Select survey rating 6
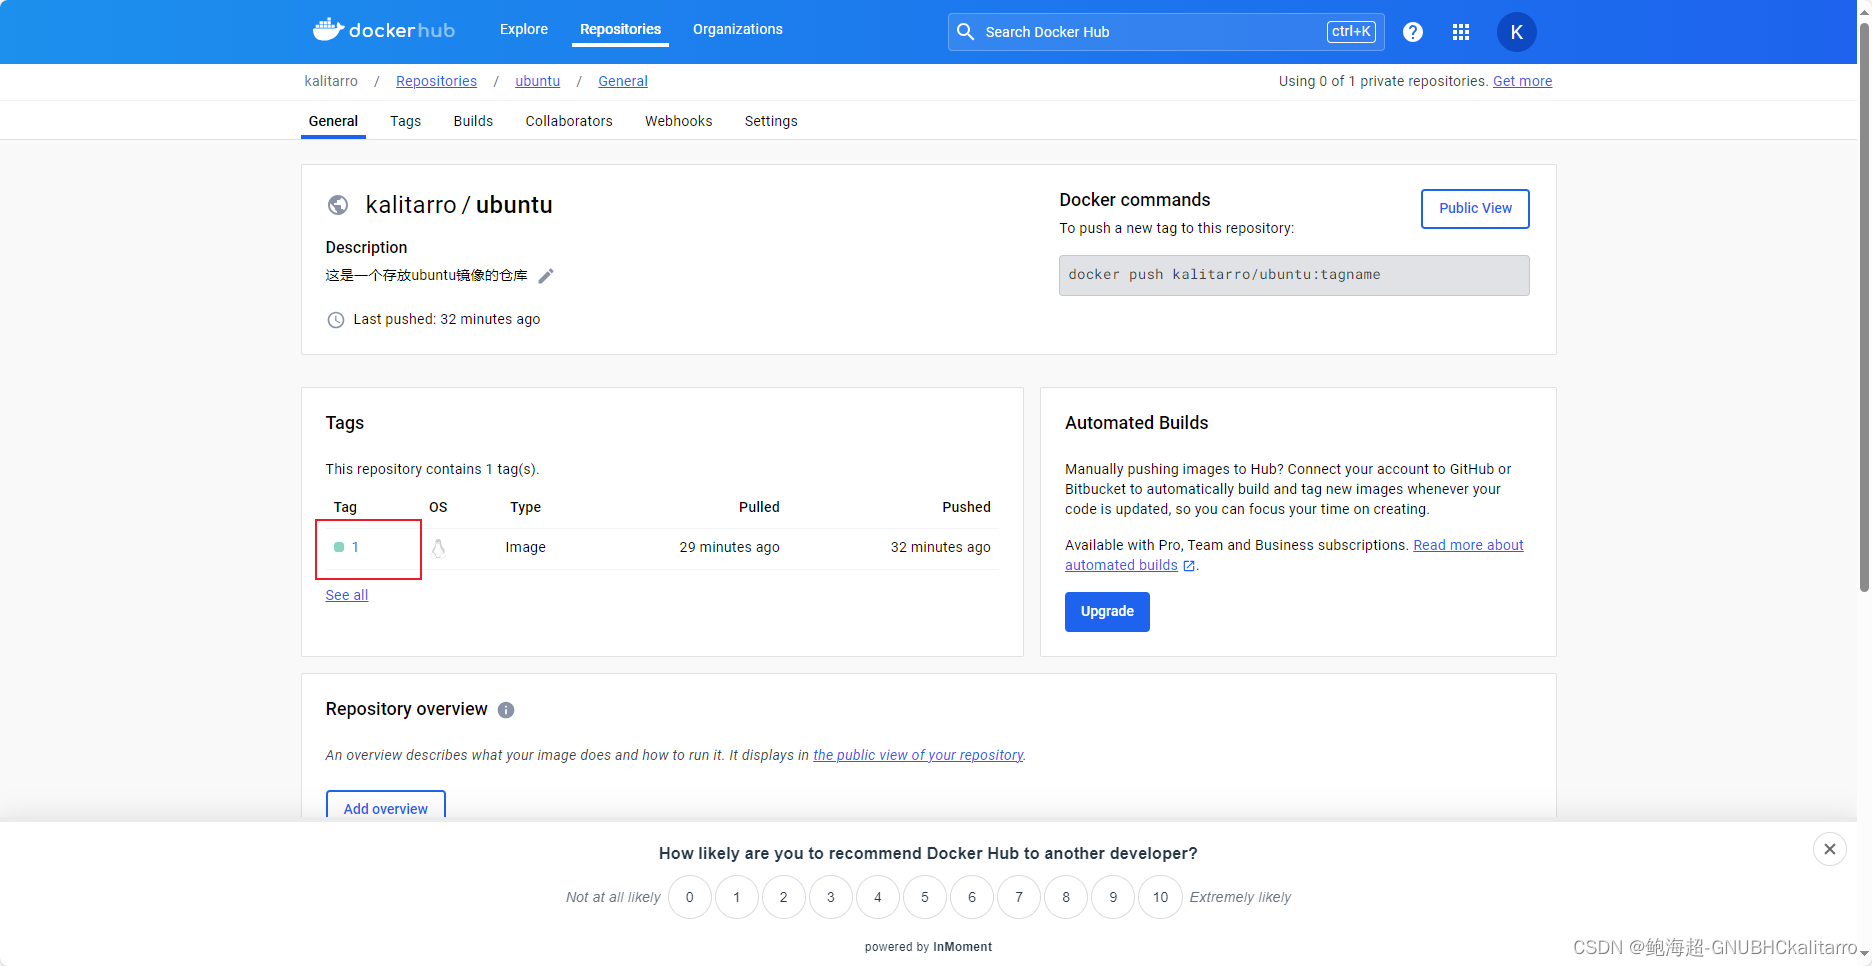 (x=972, y=897)
